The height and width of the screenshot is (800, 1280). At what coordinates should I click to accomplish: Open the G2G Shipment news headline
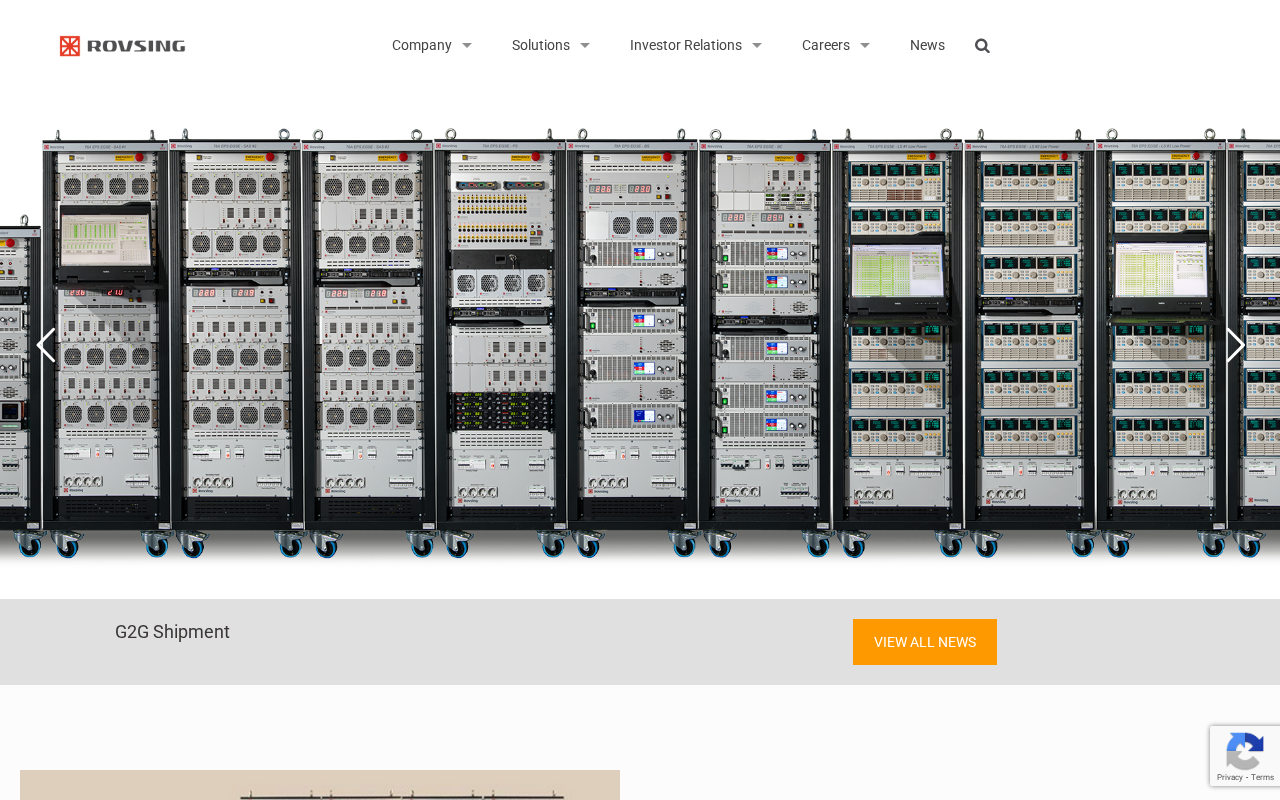pyautogui.click(x=172, y=632)
